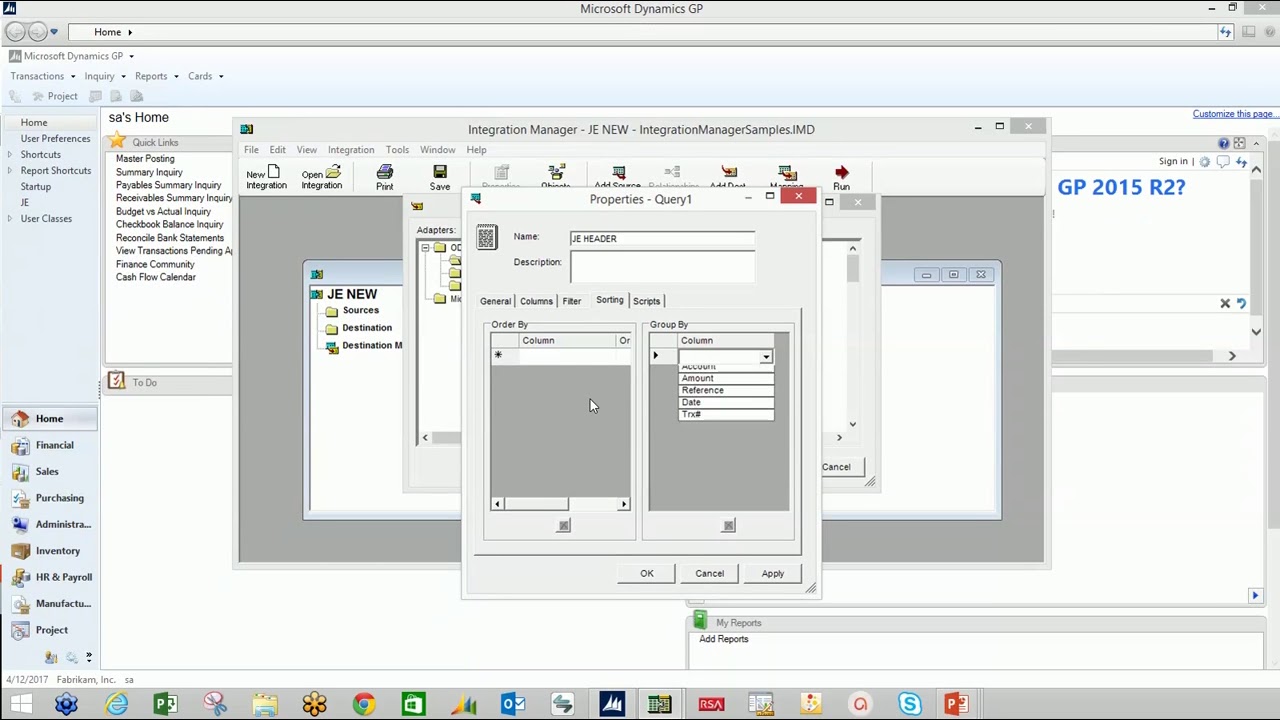Click Open Integration toolbar icon

point(321,178)
